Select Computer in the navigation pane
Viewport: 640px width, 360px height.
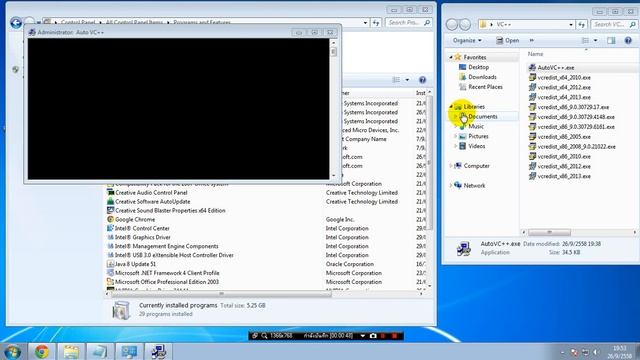click(x=472, y=166)
